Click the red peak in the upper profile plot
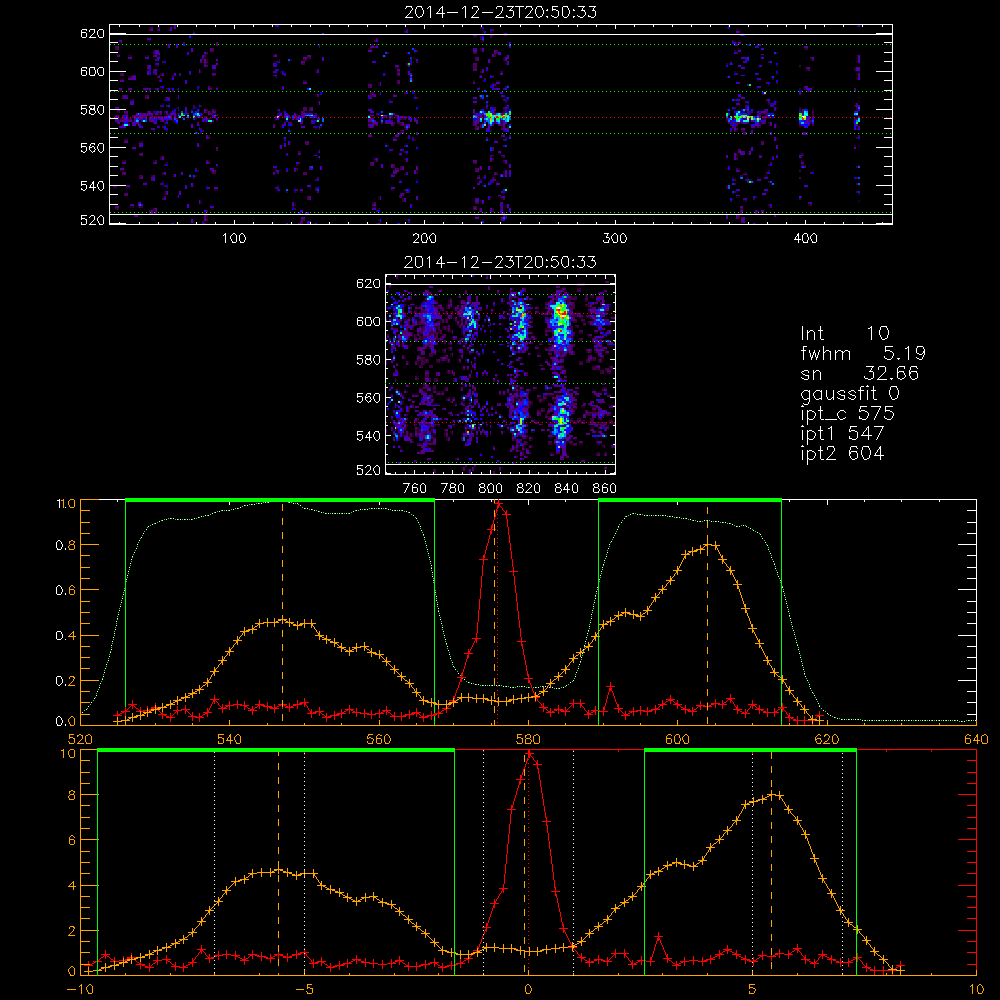The image size is (1000, 1000). click(499, 505)
